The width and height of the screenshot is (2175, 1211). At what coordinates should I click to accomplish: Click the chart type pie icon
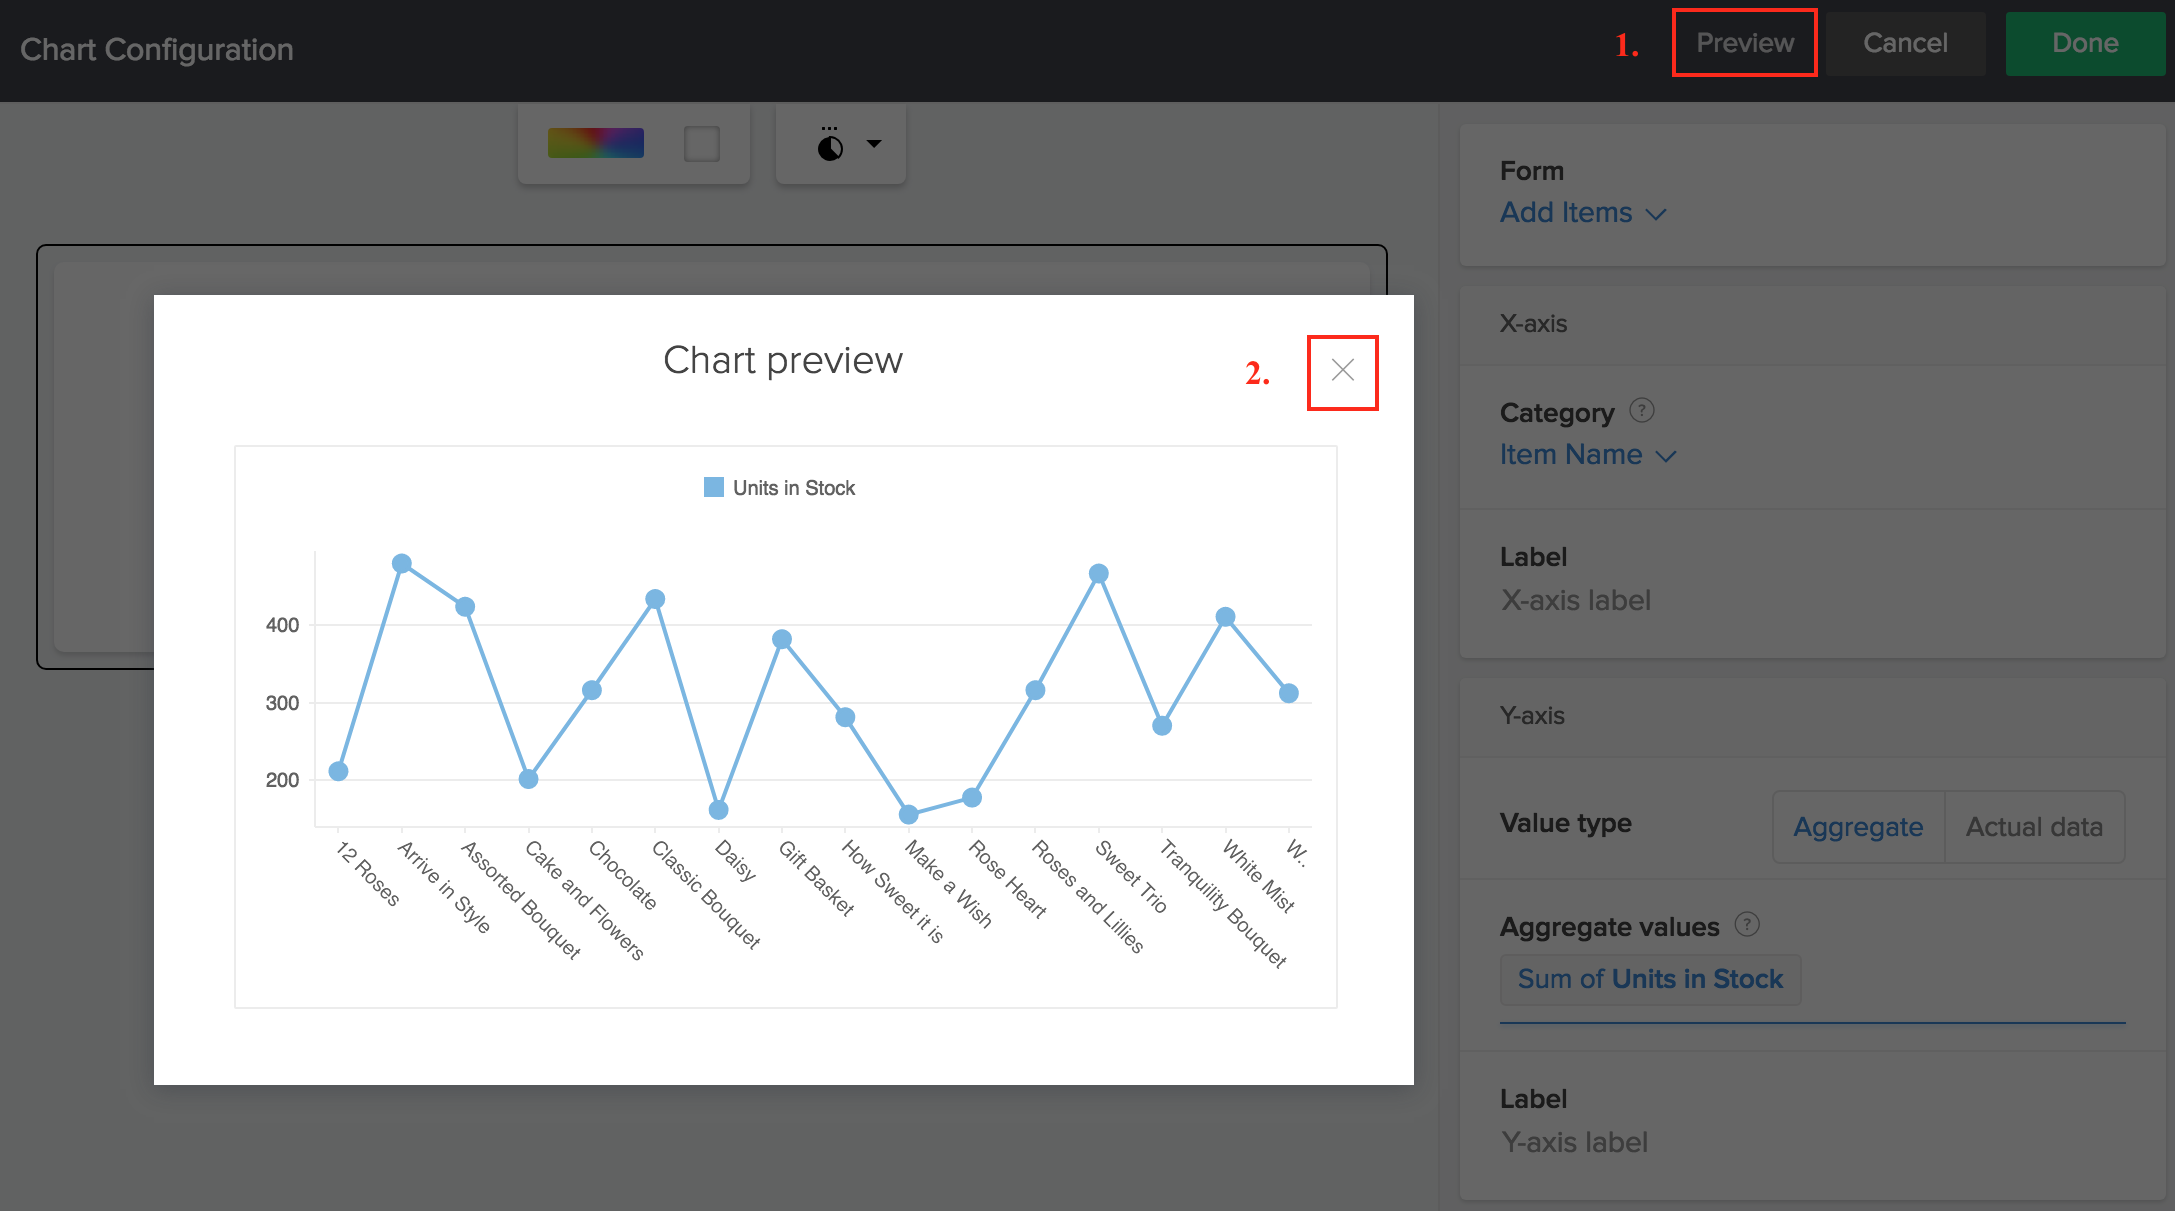pyautogui.click(x=830, y=147)
